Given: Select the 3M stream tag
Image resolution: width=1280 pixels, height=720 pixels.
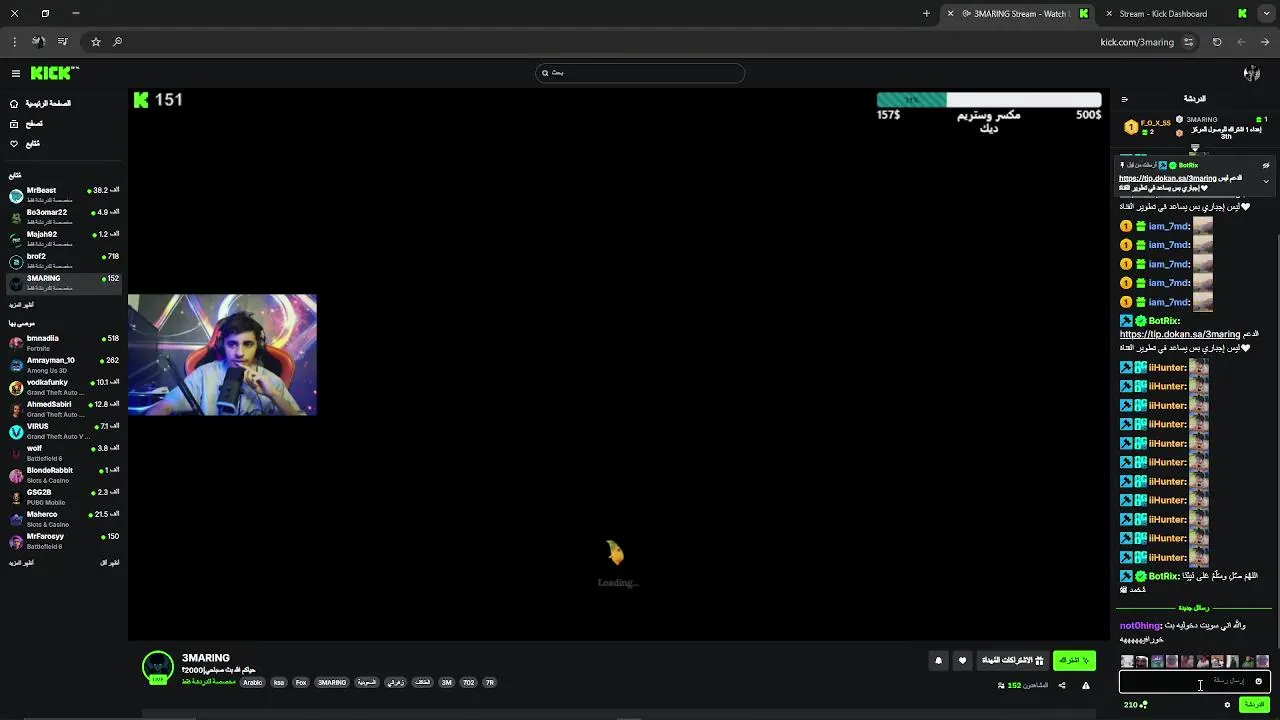Looking at the screenshot, I should point(446,683).
